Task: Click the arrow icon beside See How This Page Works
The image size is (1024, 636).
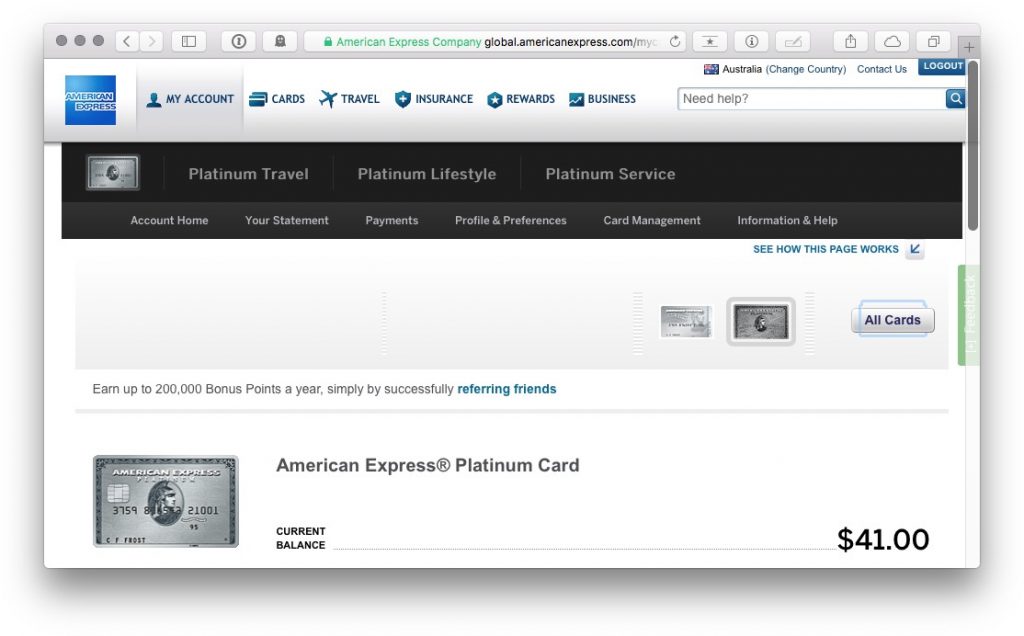Action: point(915,249)
